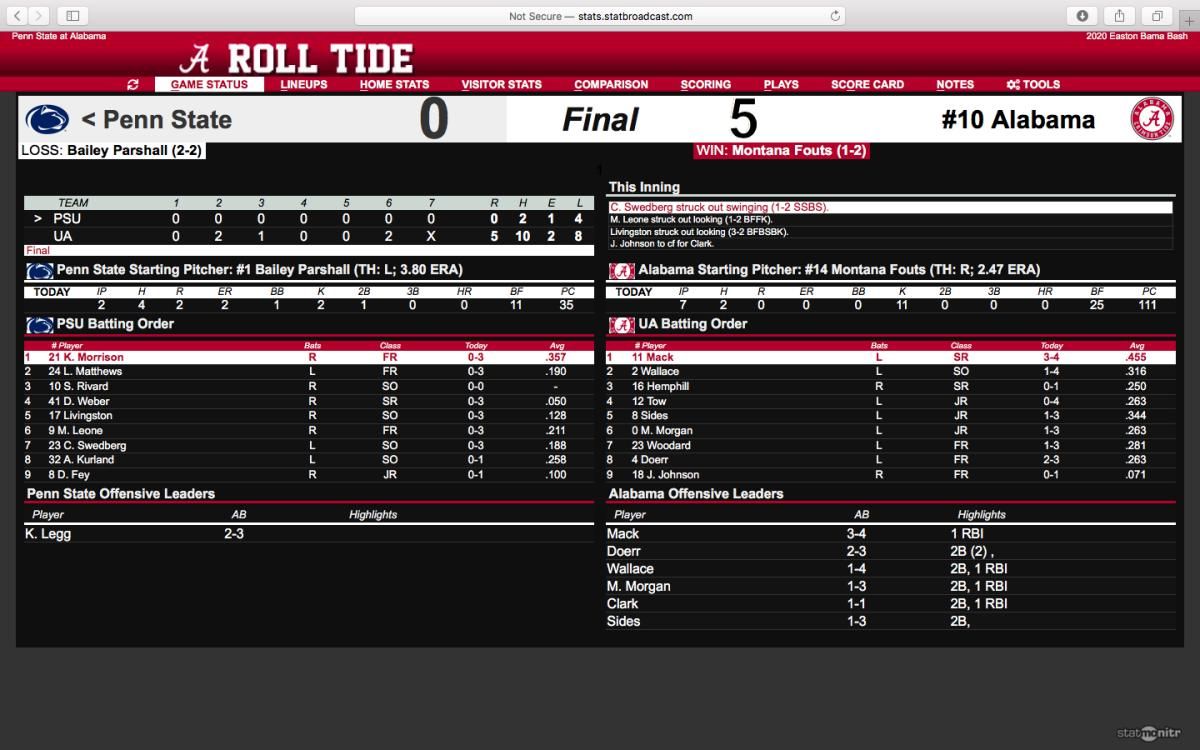1200x750 pixels.
Task: Go forward in Safari history
Action: 41,16
